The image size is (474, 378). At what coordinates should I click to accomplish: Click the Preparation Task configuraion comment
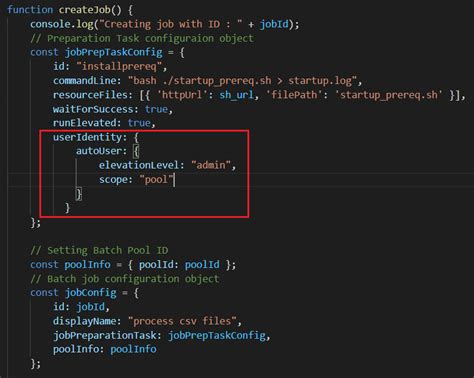tap(142, 38)
